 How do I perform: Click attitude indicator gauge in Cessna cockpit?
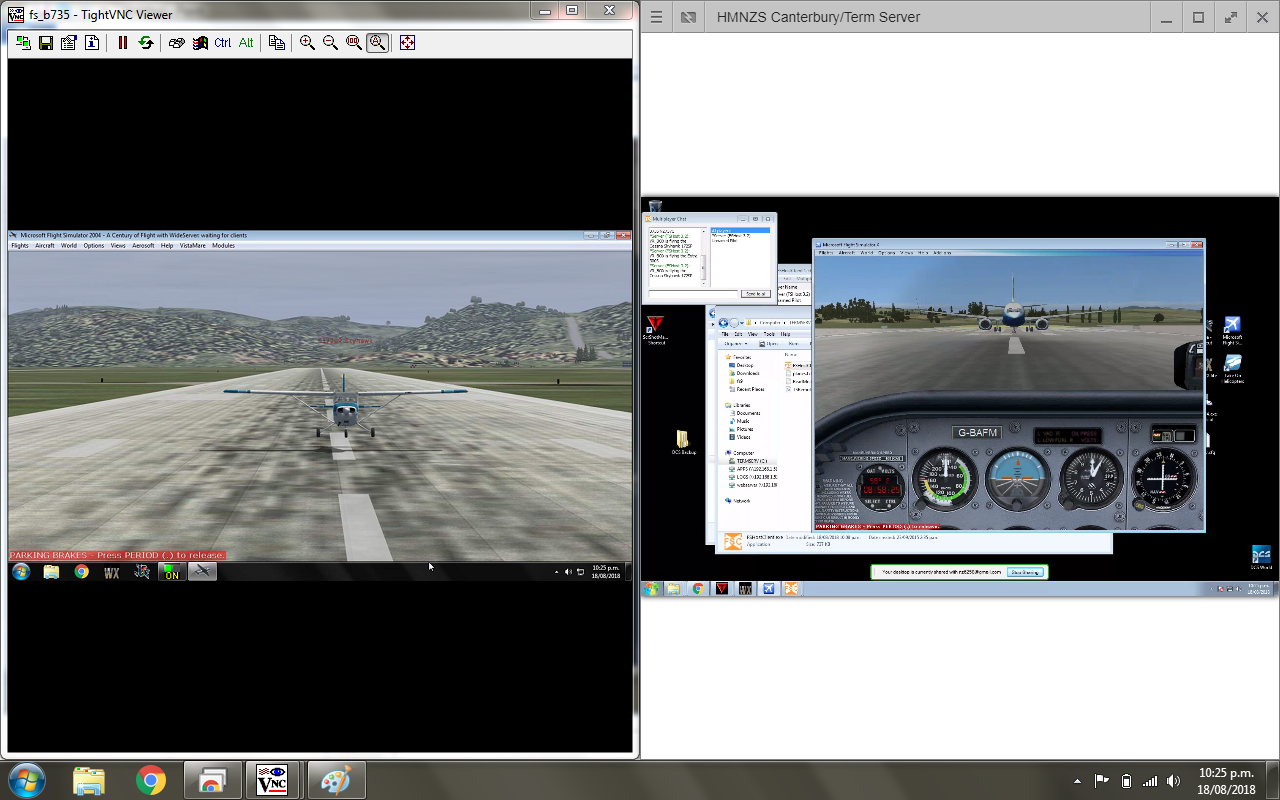pos(1017,478)
